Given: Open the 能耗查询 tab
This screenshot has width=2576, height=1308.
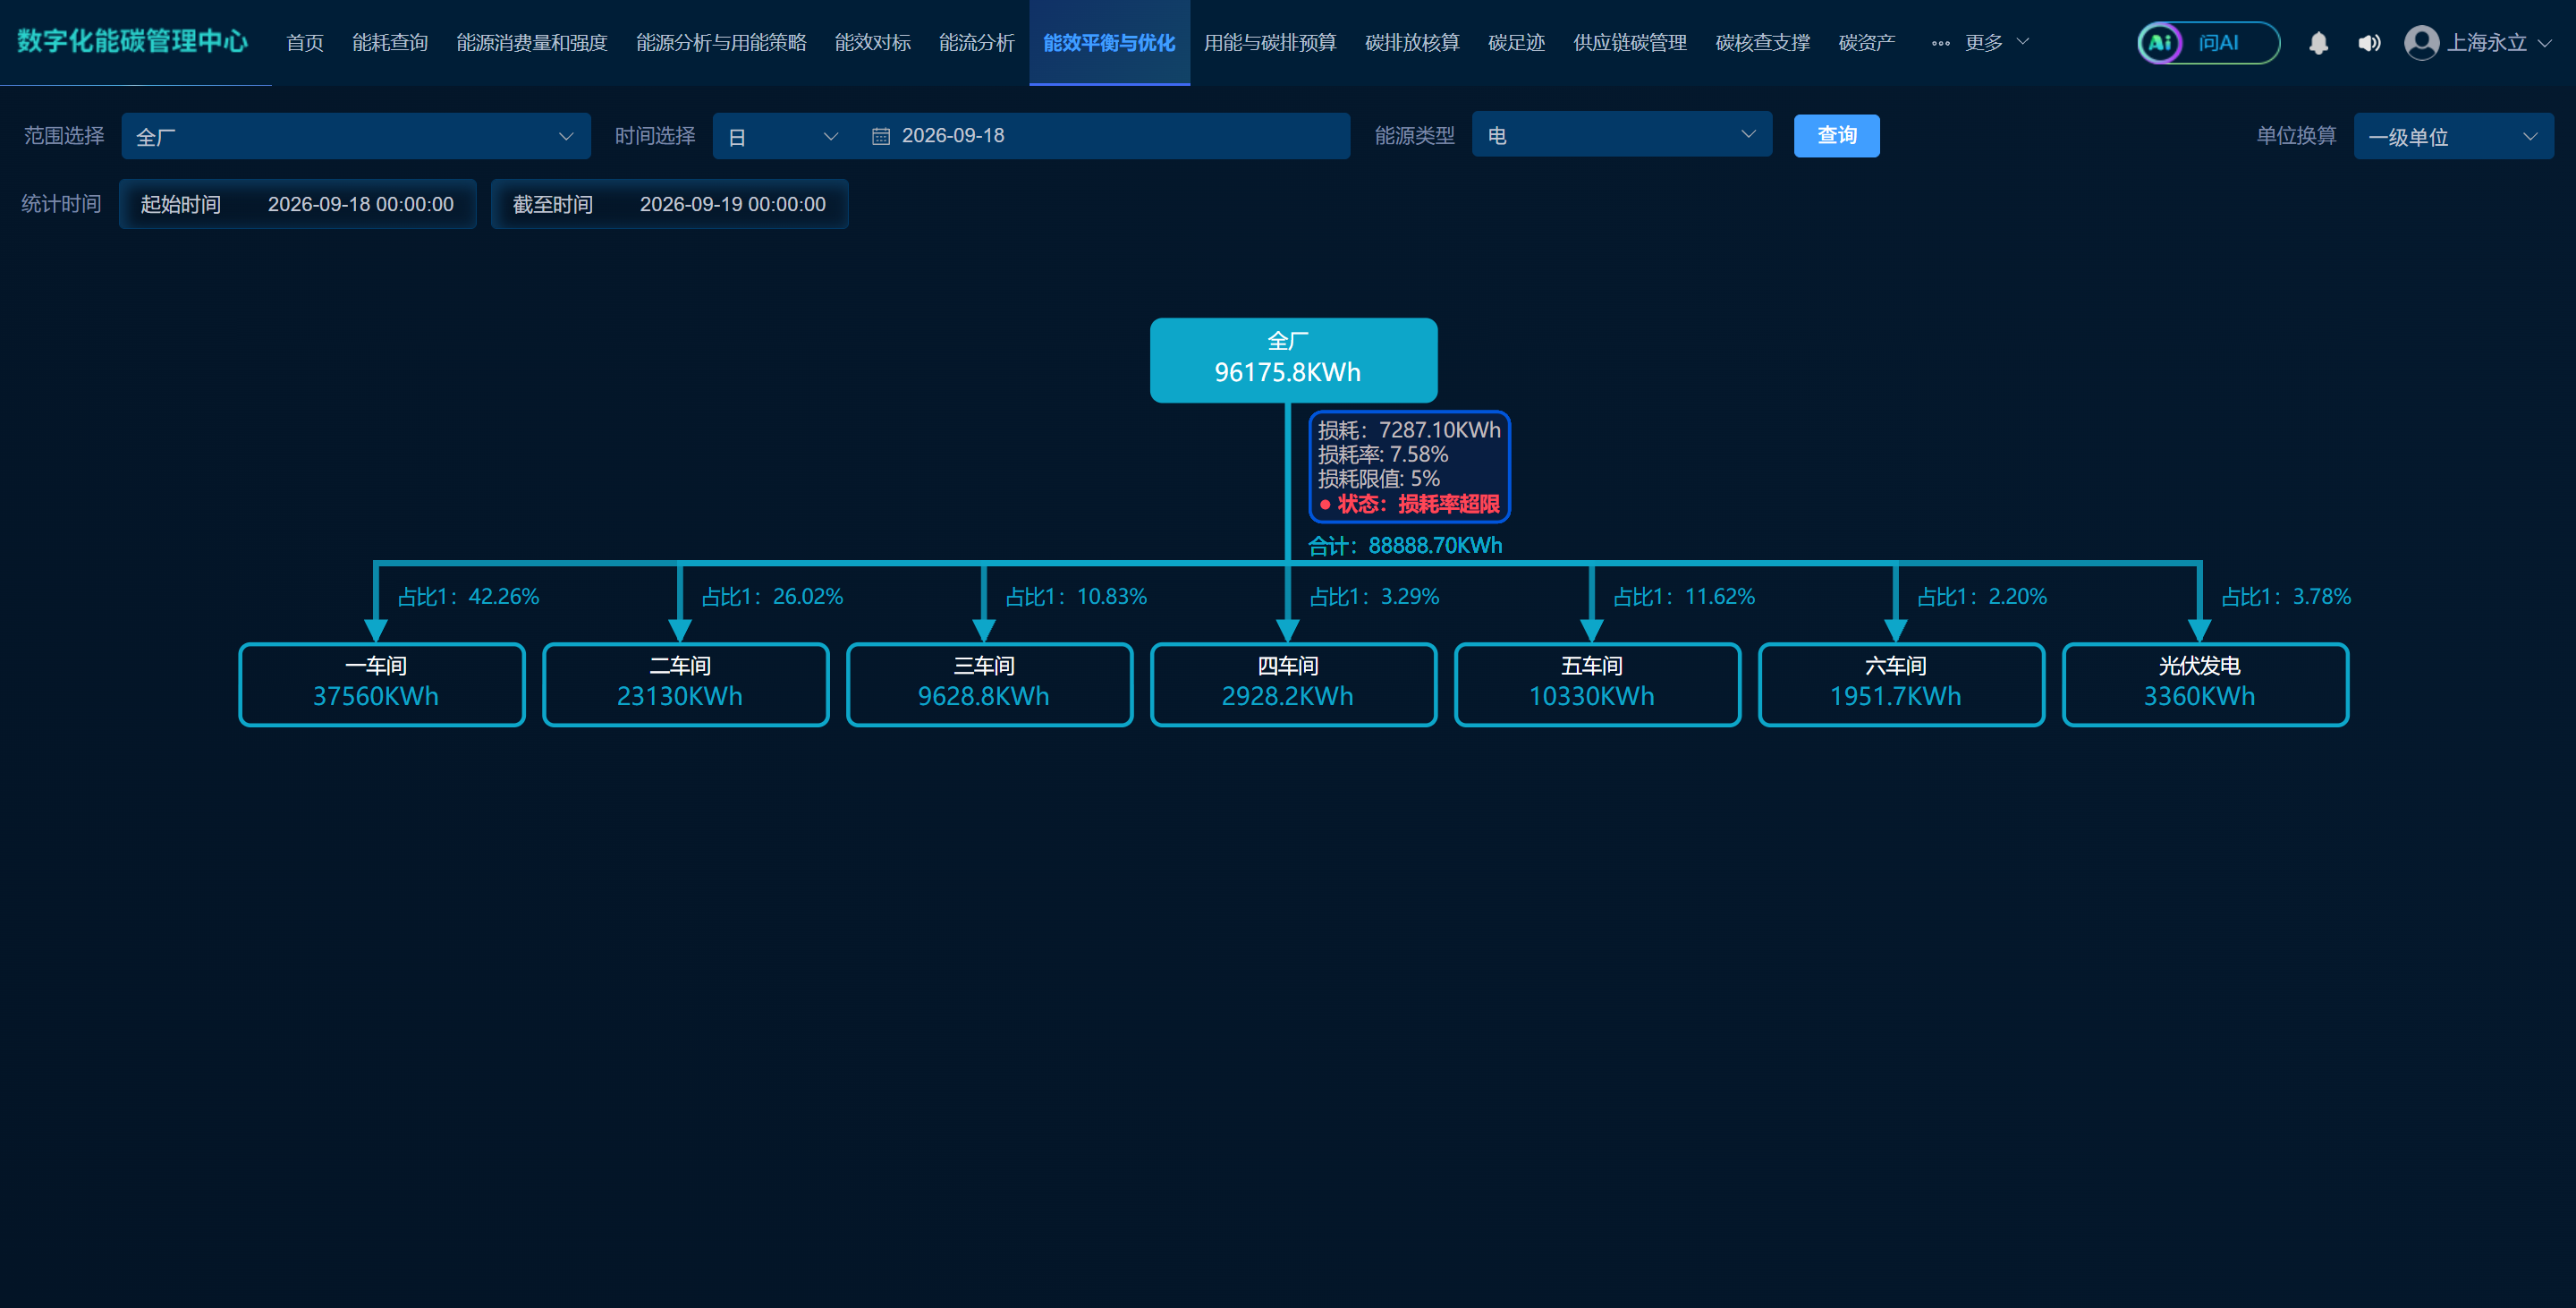Looking at the screenshot, I should pyautogui.click(x=390, y=43).
